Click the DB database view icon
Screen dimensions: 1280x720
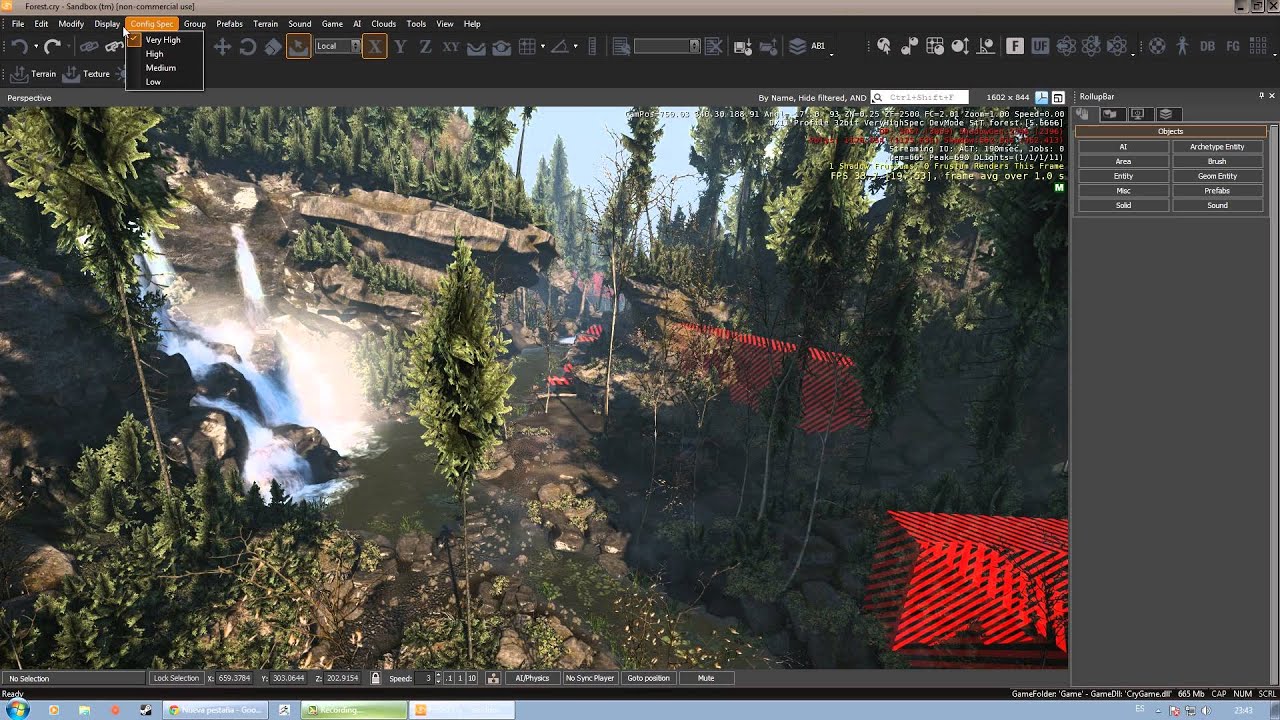click(1207, 46)
